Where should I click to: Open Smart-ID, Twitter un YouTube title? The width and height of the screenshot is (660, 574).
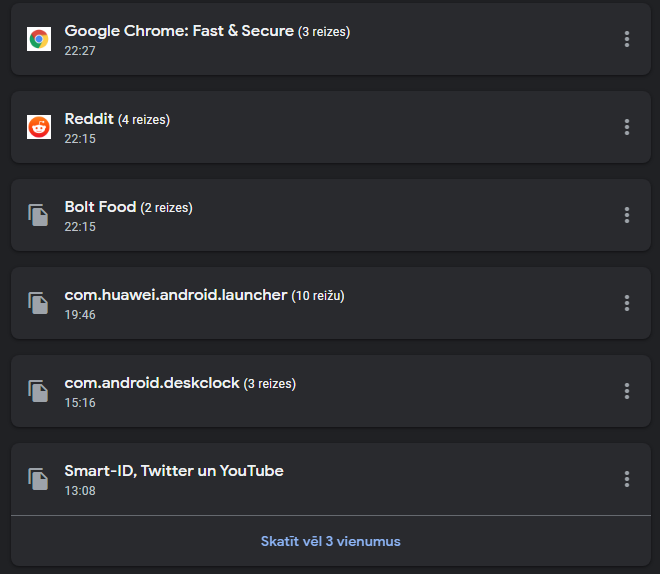174,471
